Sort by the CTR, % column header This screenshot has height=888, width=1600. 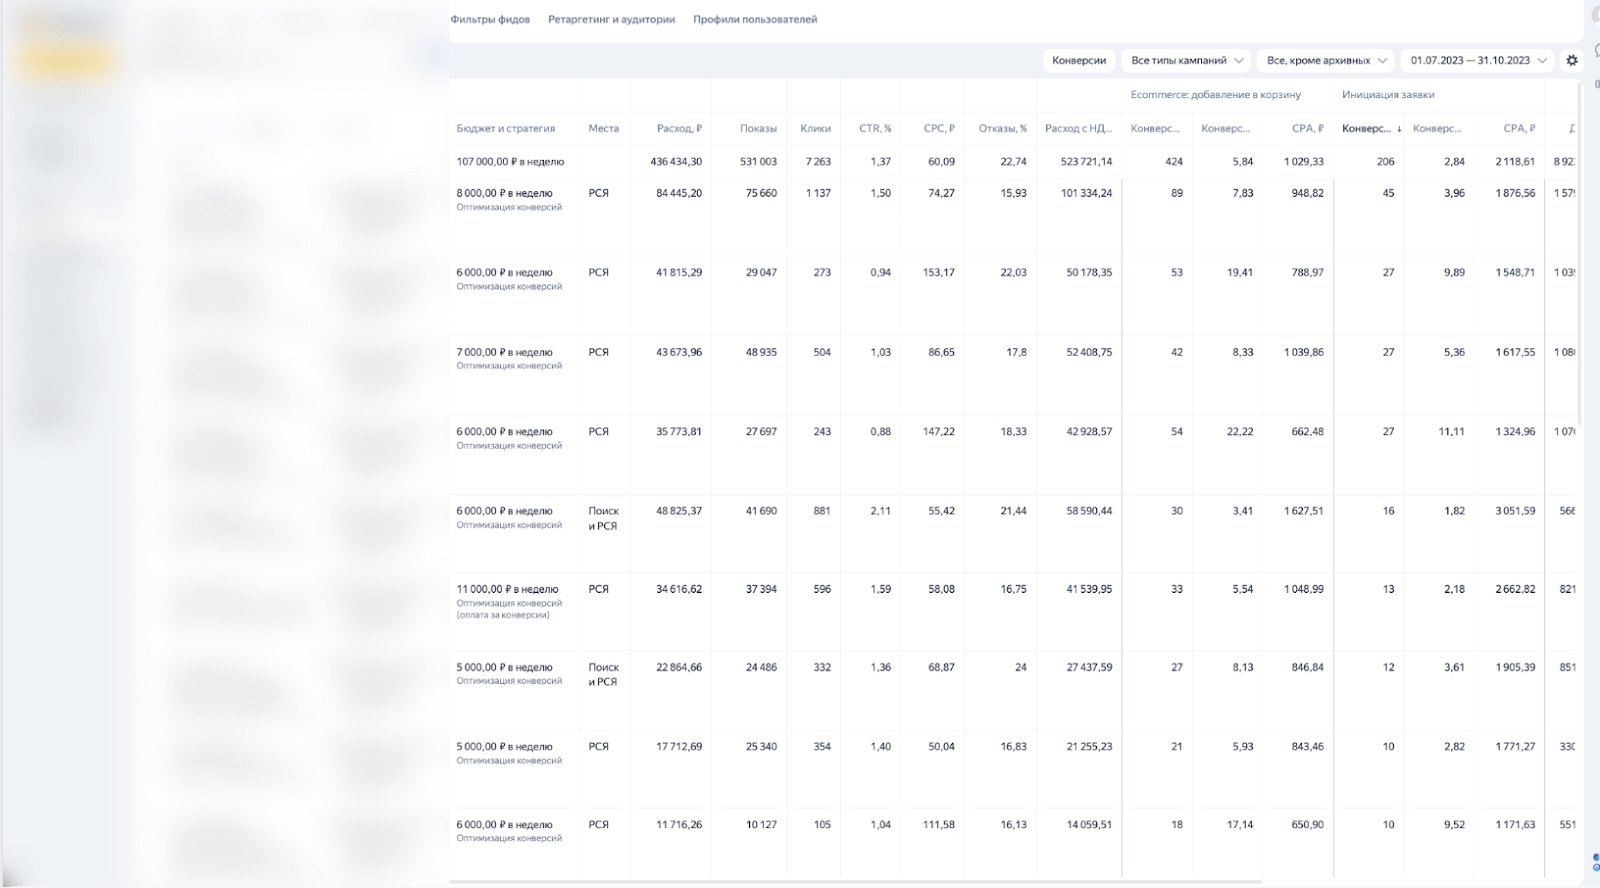pos(874,128)
